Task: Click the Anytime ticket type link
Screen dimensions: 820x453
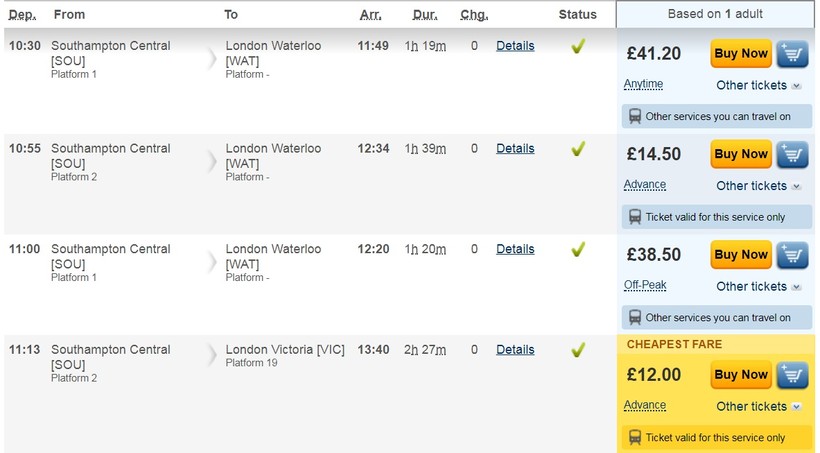Action: pos(643,84)
